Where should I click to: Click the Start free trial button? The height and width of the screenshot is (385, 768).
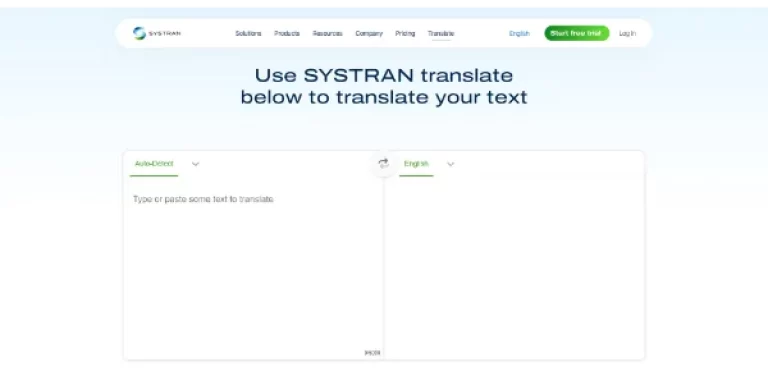(576, 33)
